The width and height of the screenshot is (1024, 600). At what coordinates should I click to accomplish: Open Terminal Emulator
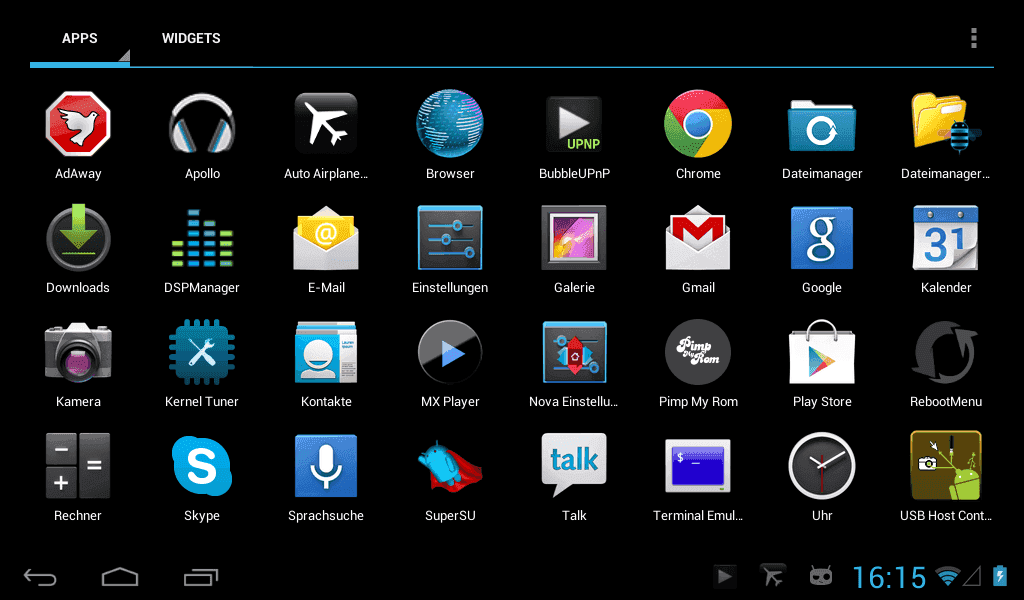pos(698,466)
